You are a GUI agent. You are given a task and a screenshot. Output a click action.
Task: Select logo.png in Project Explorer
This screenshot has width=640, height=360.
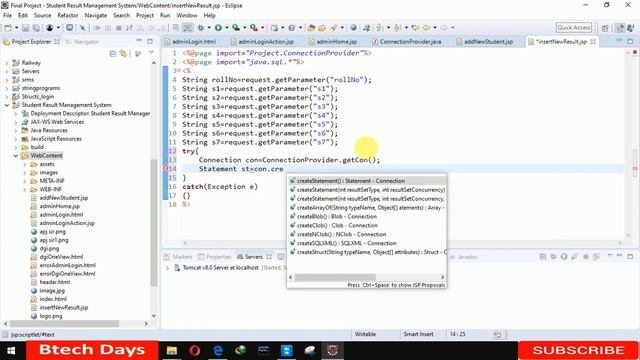point(51,316)
